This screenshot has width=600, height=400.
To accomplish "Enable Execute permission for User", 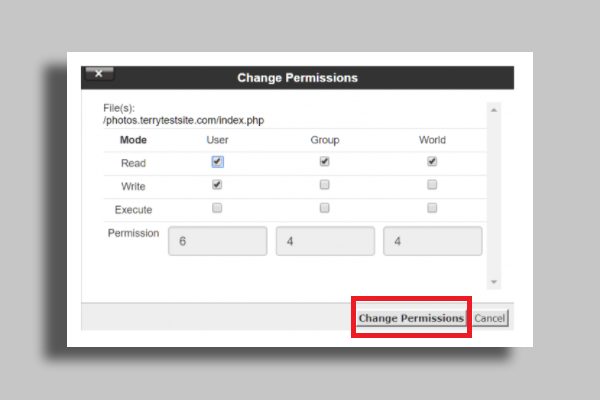I will pos(217,208).
